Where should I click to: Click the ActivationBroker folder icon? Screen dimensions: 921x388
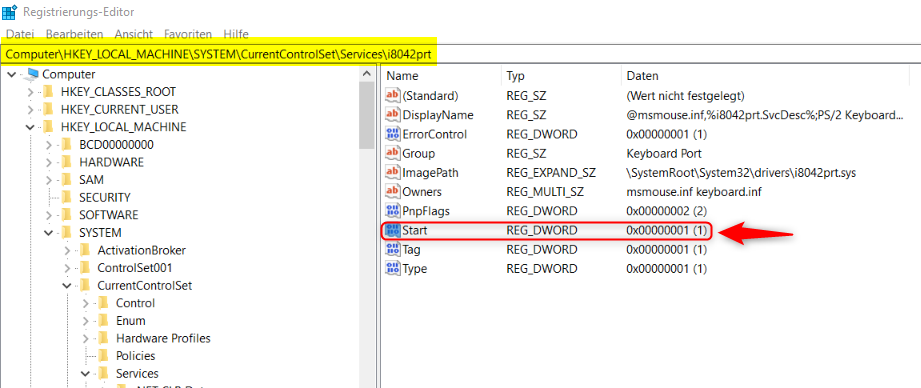tap(86, 250)
